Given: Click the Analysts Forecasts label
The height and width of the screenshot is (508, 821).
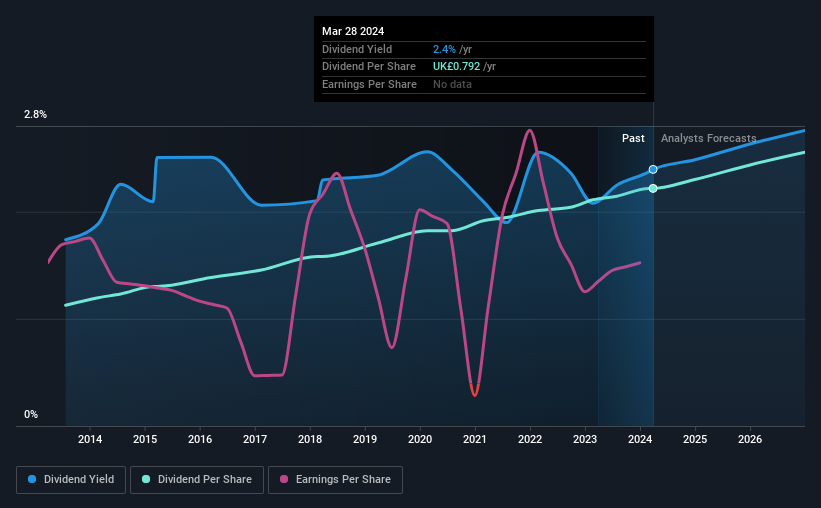Looking at the screenshot, I should [x=708, y=138].
